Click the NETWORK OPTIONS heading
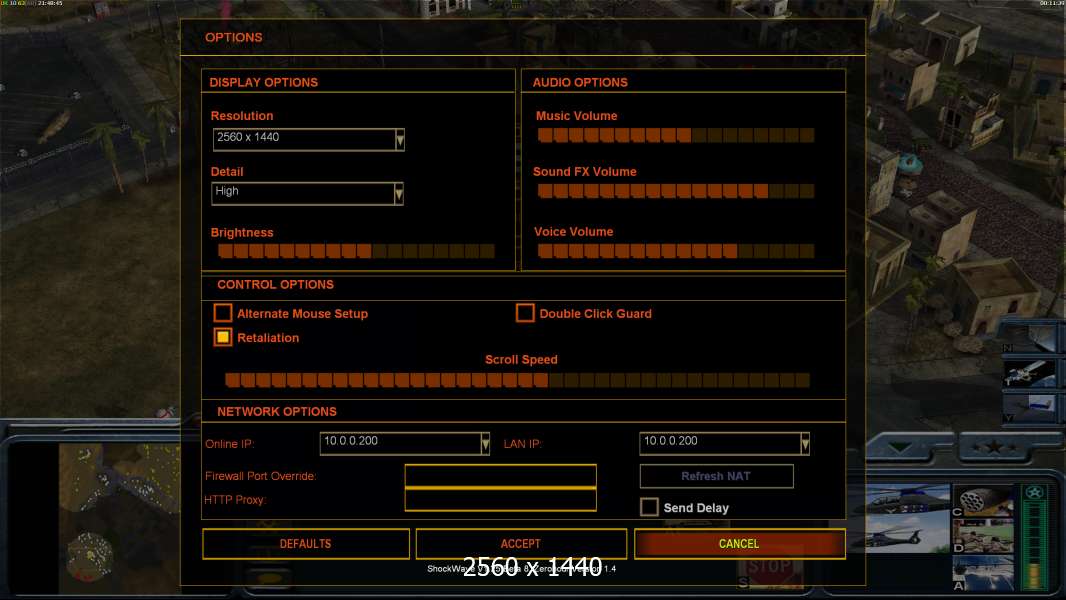 277,412
